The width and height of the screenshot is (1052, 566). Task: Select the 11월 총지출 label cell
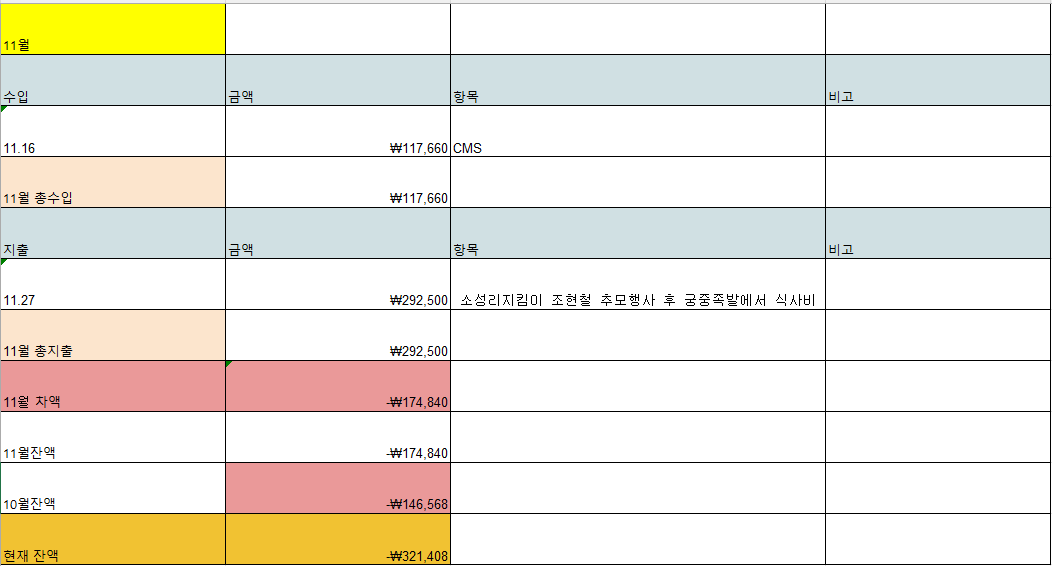[x=113, y=335]
